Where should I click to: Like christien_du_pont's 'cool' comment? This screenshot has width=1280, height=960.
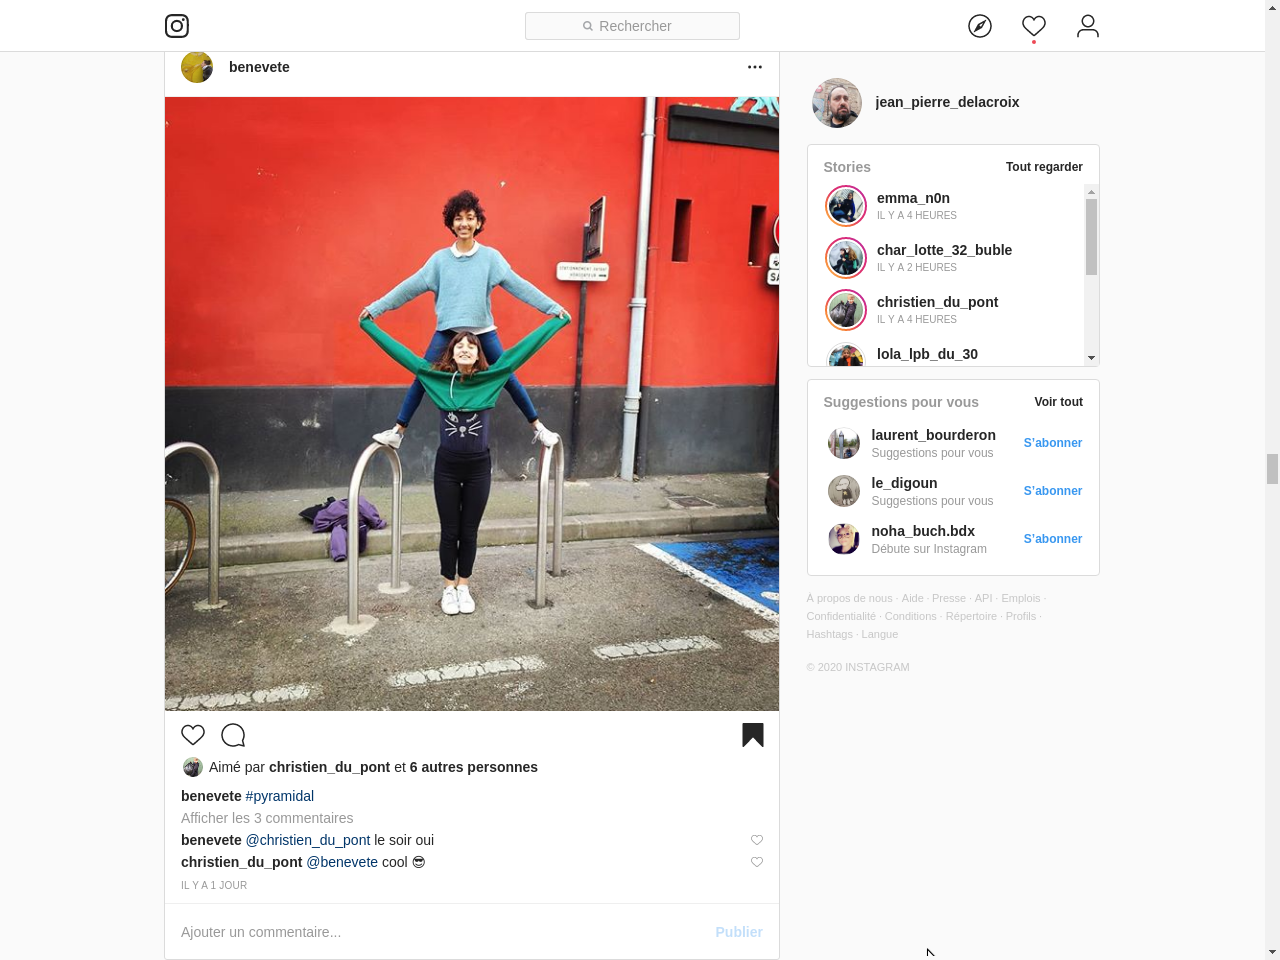pyautogui.click(x=757, y=862)
